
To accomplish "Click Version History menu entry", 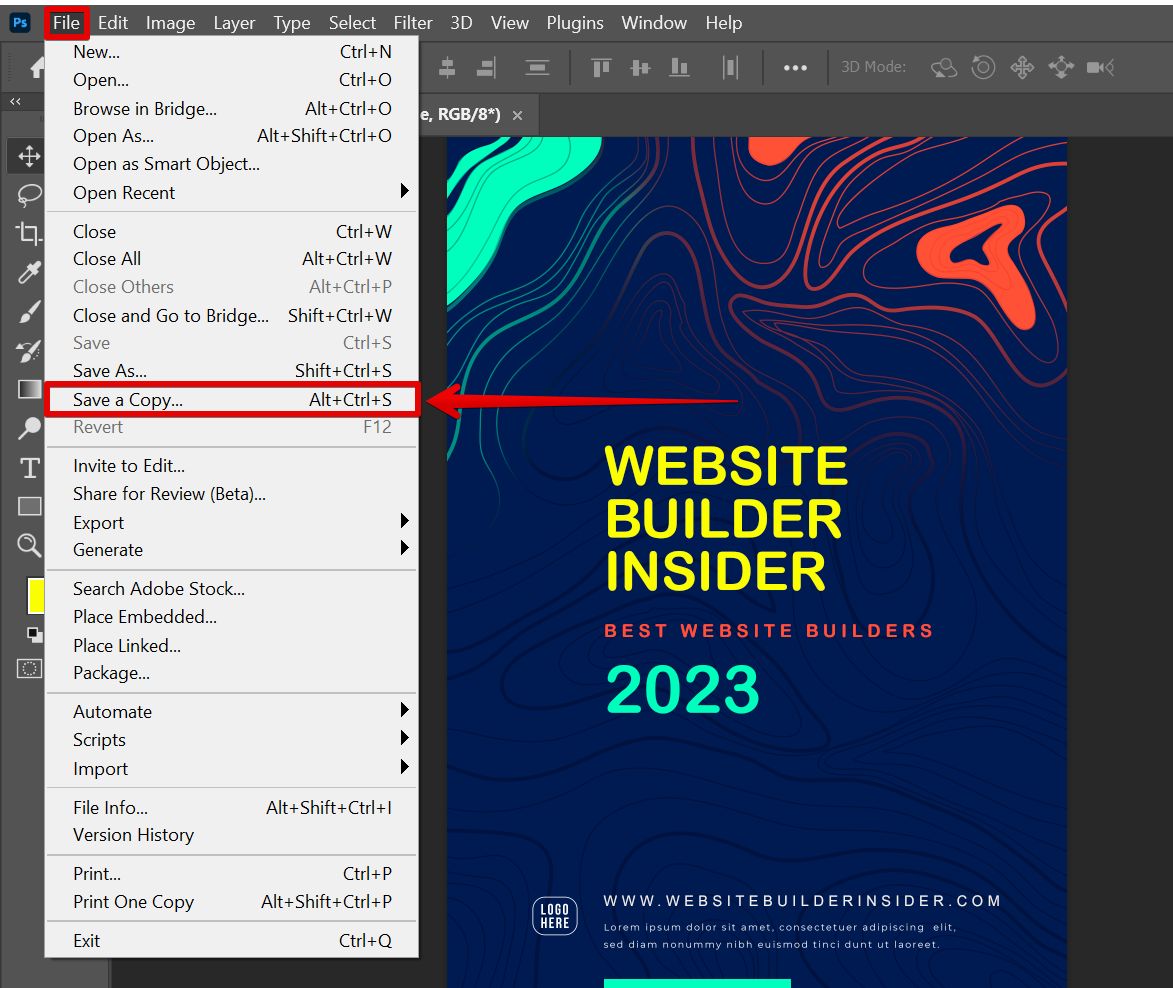I will [133, 835].
